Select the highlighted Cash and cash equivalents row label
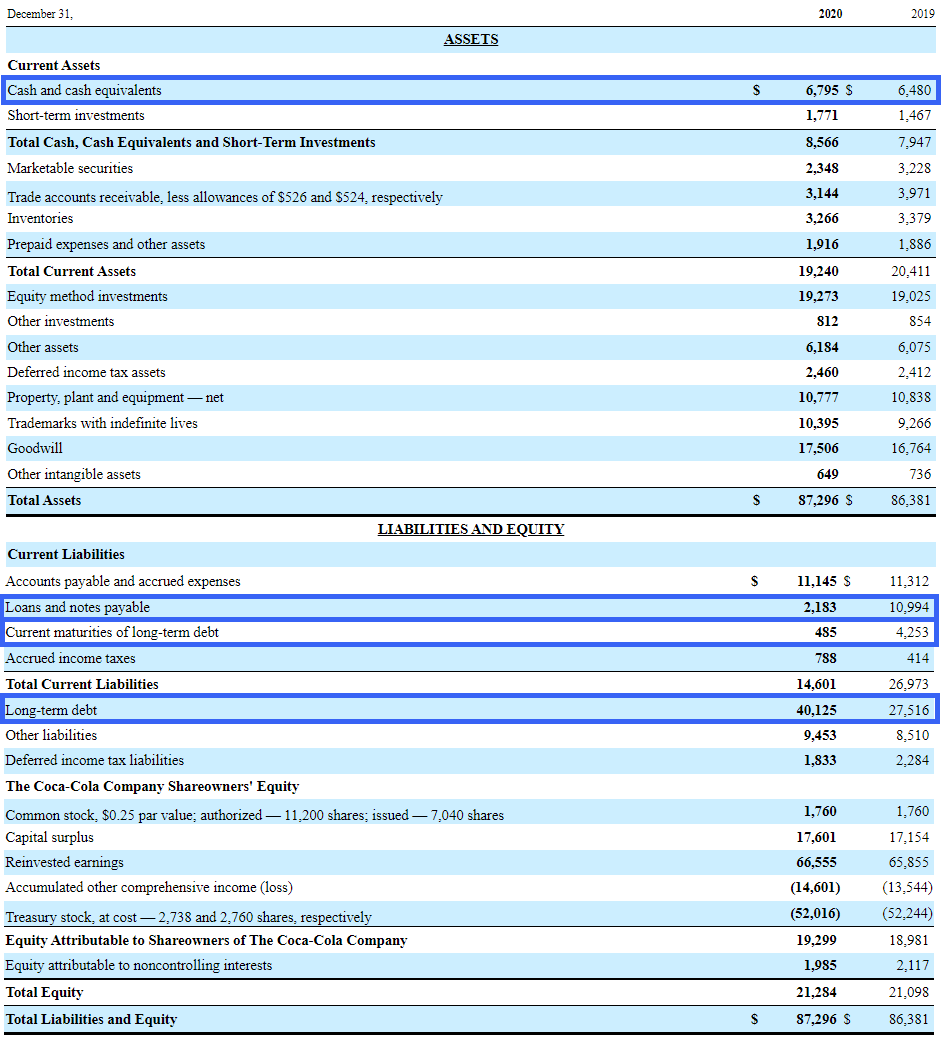The image size is (941, 1041). [84, 90]
